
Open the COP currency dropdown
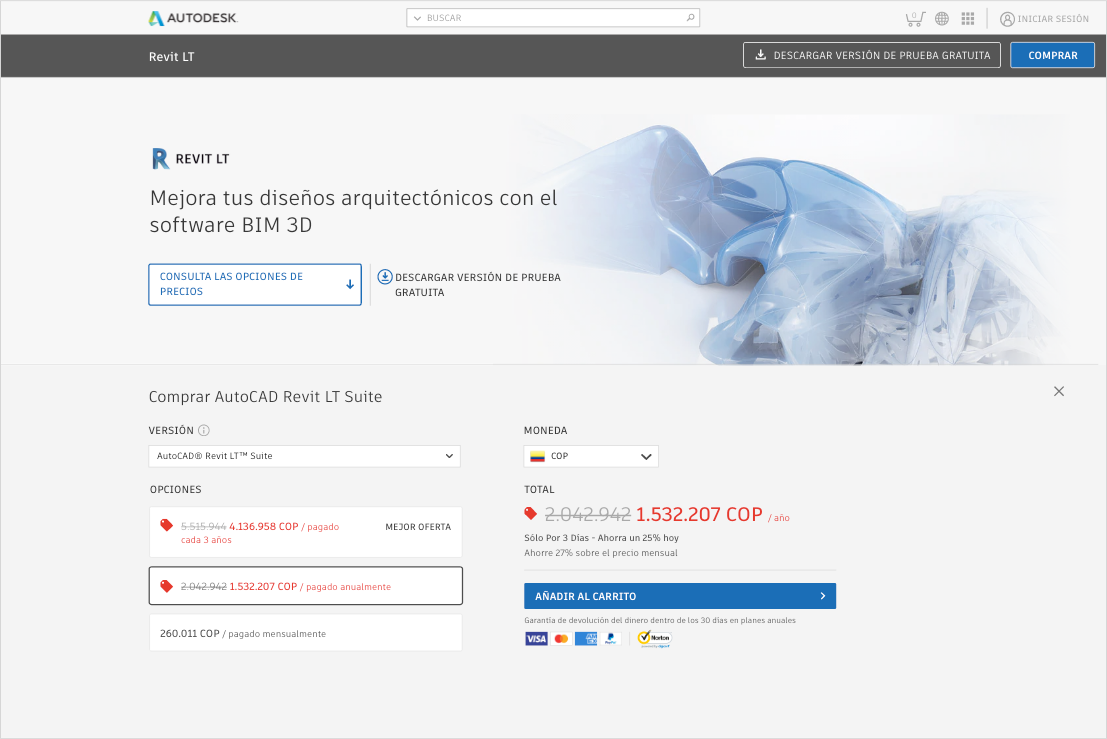pos(591,456)
